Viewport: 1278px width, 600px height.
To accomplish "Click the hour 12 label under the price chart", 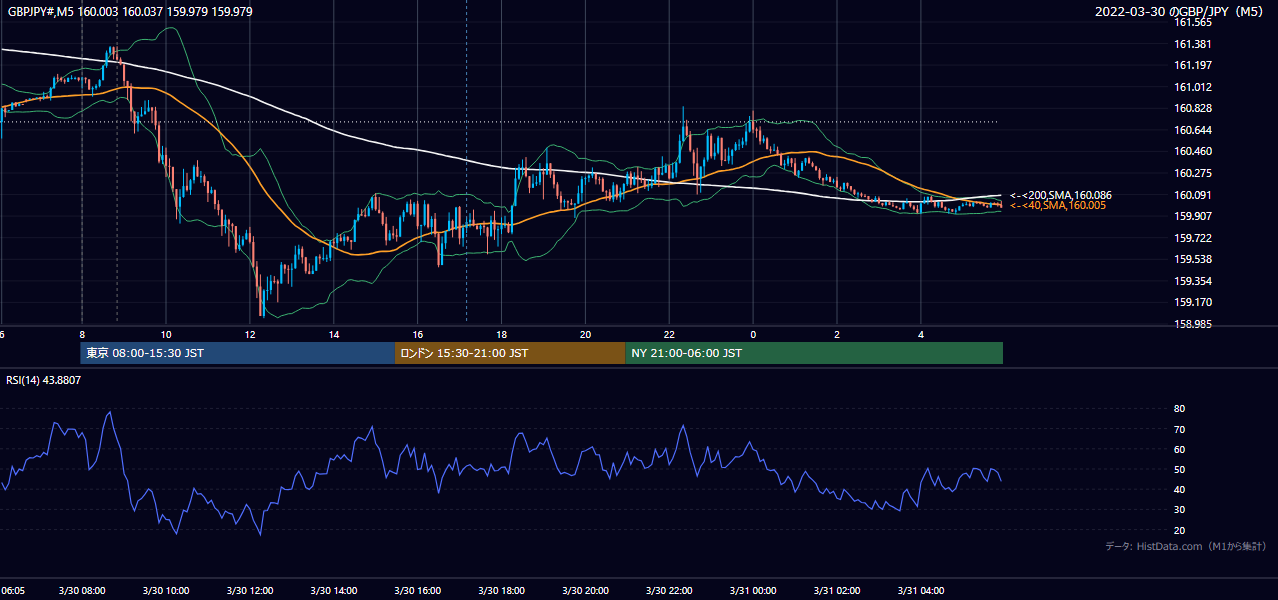I will click(250, 334).
